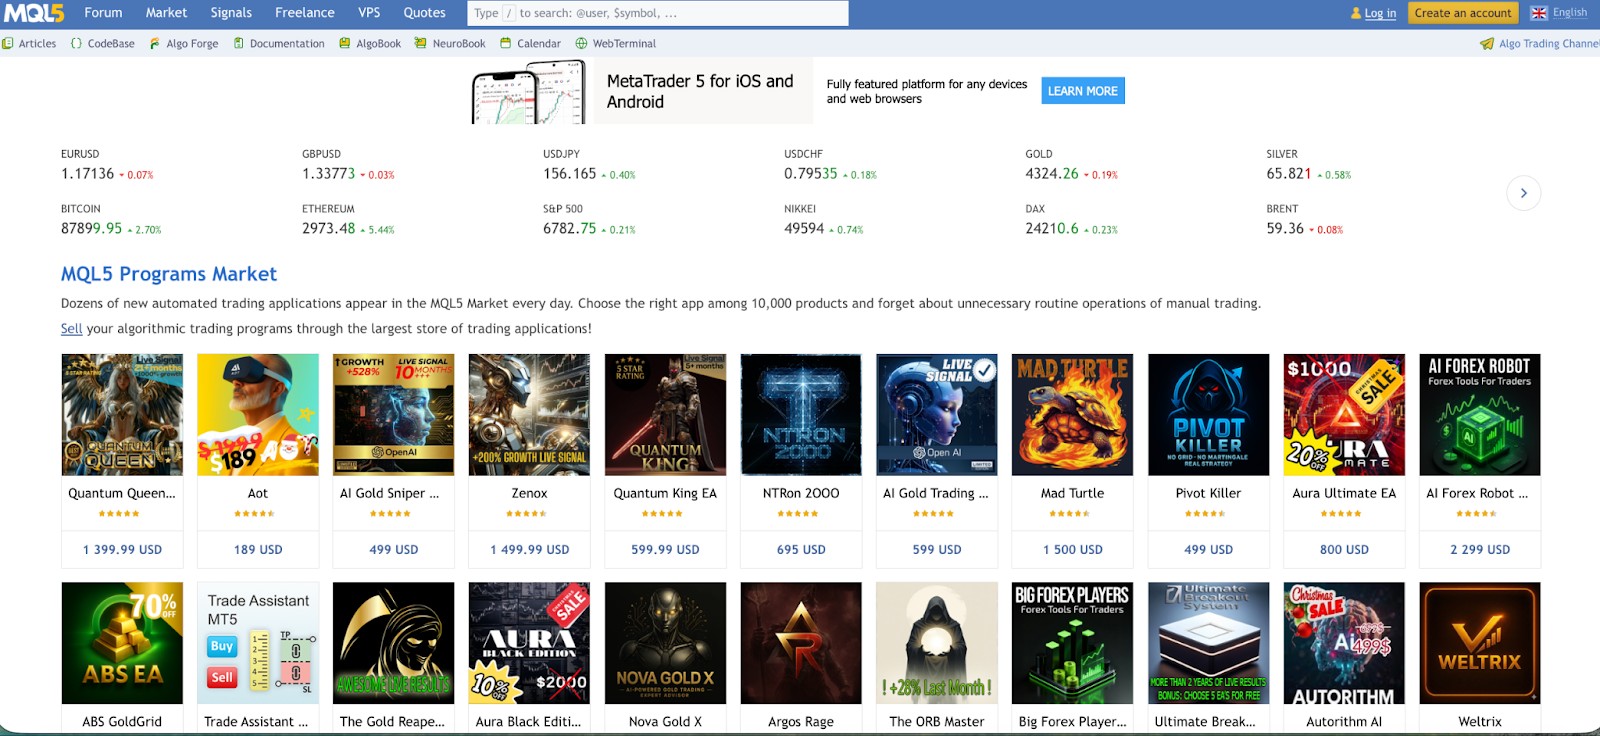This screenshot has height=736, width=1600.
Task: Open Pivot Killer product image
Action: click(x=1208, y=414)
